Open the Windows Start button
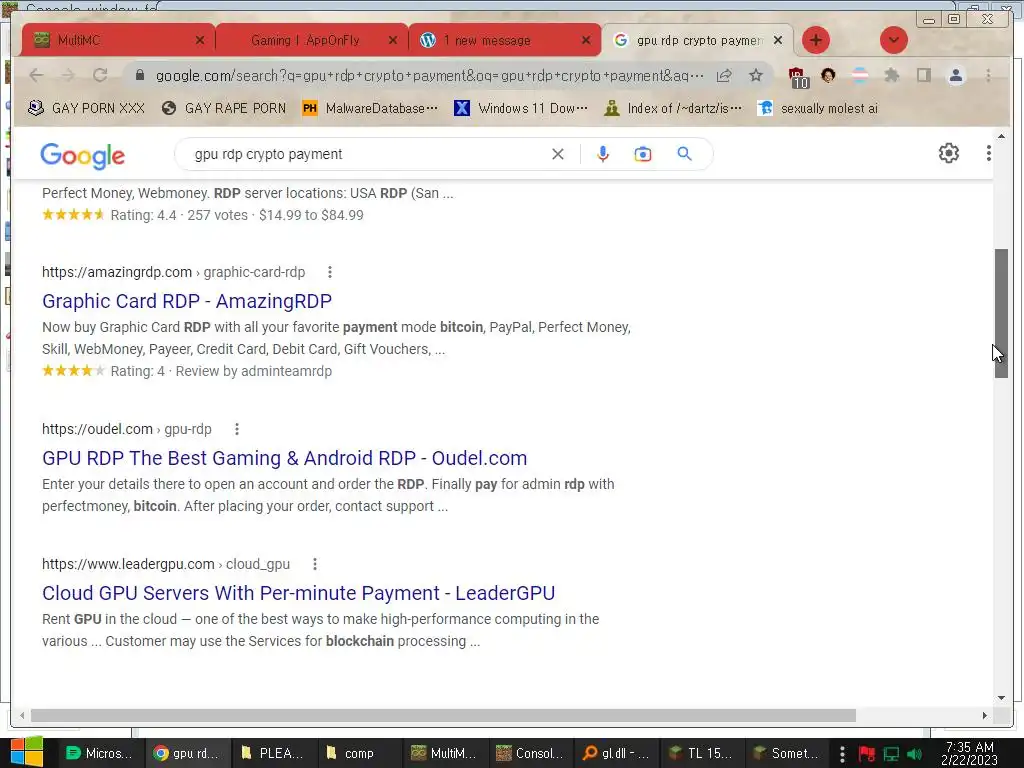Image resolution: width=1024 pixels, height=768 pixels. tap(27, 752)
